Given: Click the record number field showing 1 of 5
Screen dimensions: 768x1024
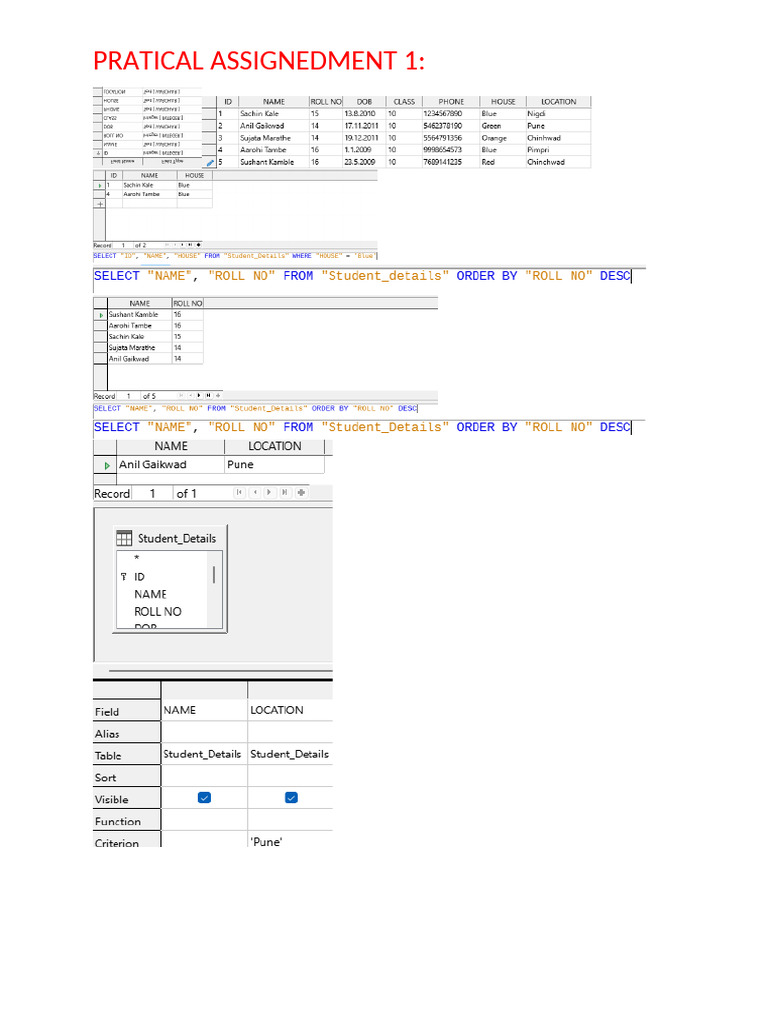Looking at the screenshot, I should click(x=128, y=396).
